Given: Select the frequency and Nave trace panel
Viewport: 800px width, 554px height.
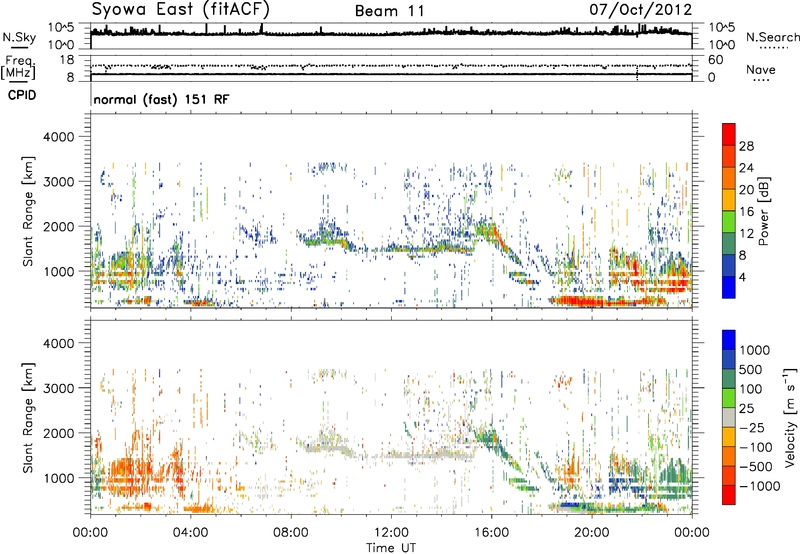Looking at the screenshot, I should click(x=391, y=68).
